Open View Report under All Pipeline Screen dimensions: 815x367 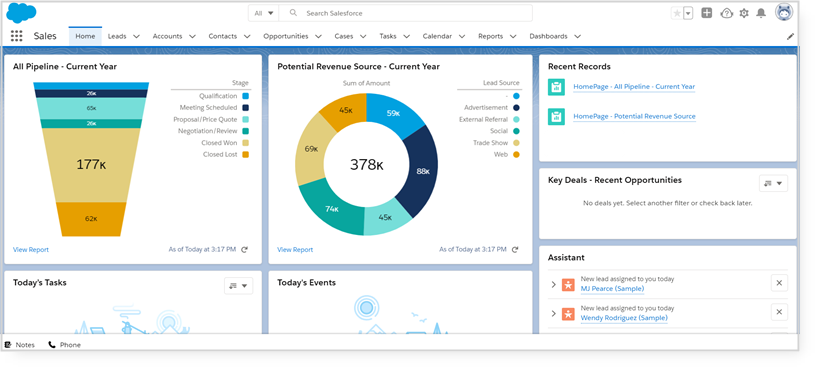click(x=31, y=250)
